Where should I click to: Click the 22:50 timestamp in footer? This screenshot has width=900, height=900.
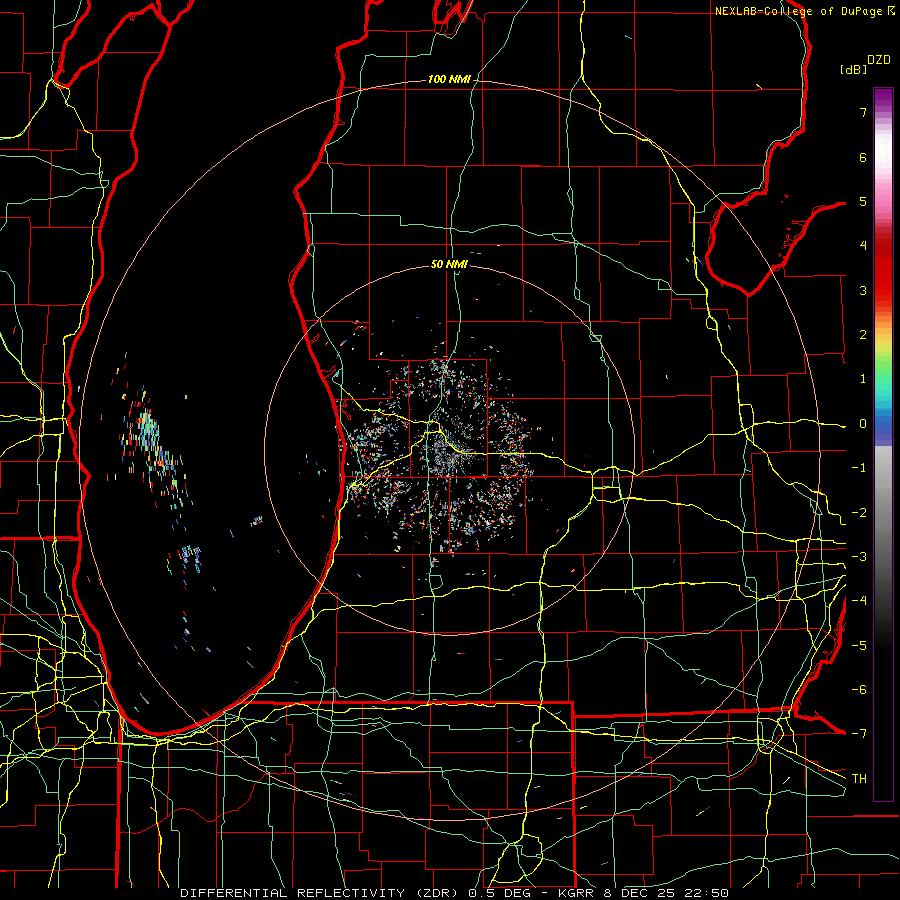(709, 893)
